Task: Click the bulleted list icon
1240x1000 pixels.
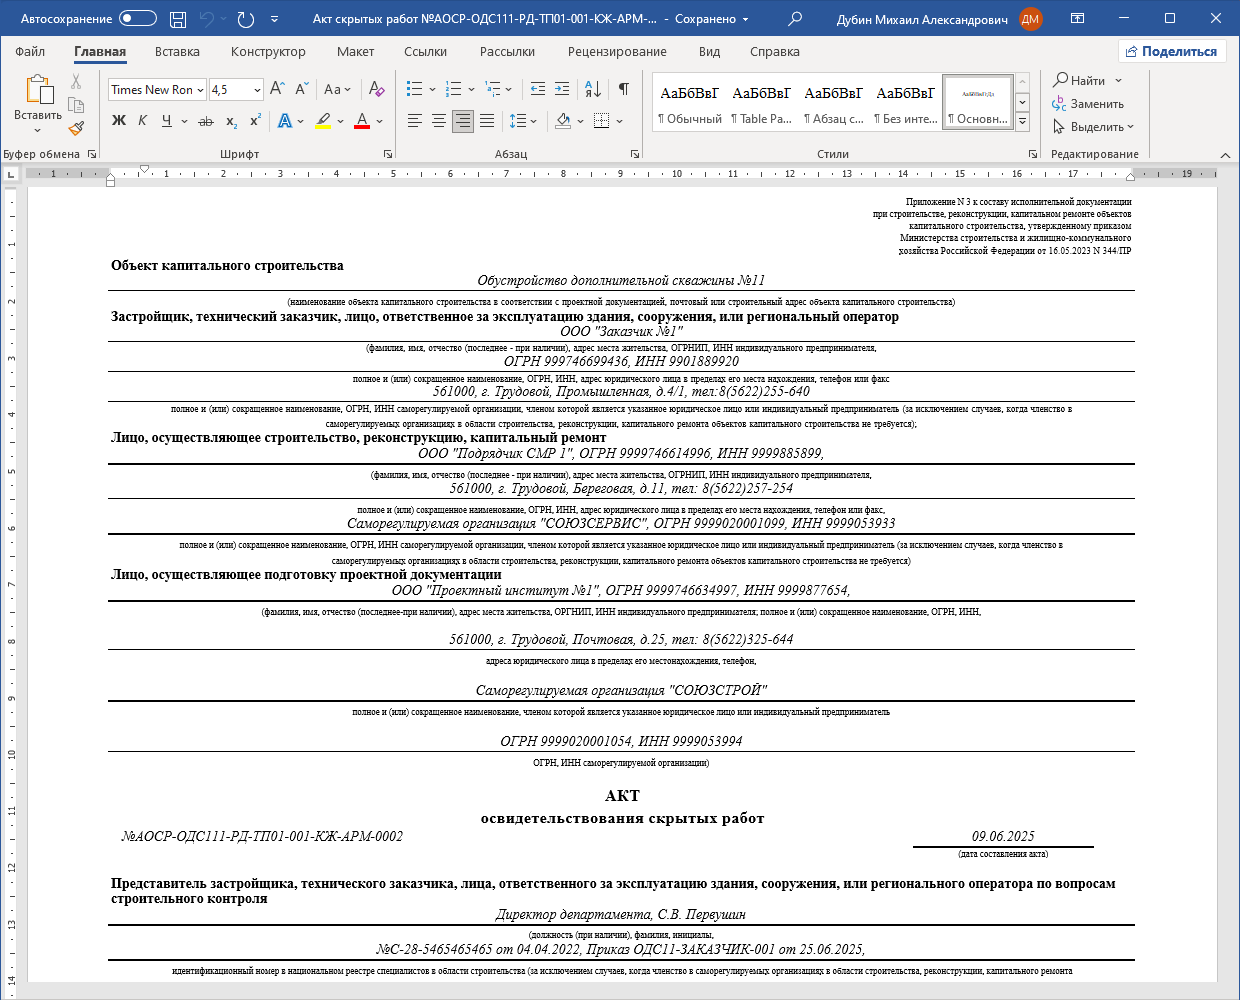Action: coord(415,89)
